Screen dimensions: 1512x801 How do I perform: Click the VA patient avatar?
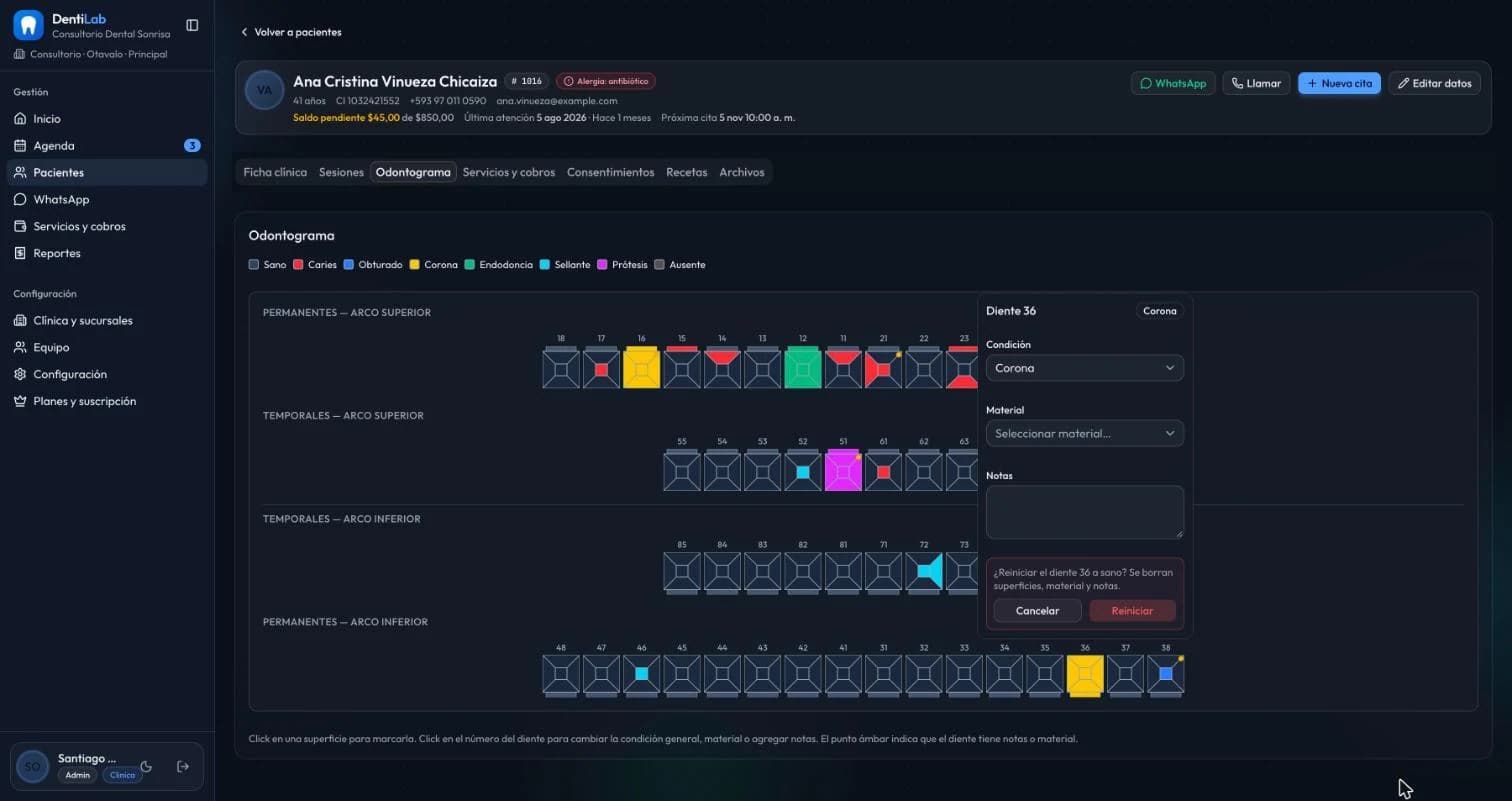264,90
